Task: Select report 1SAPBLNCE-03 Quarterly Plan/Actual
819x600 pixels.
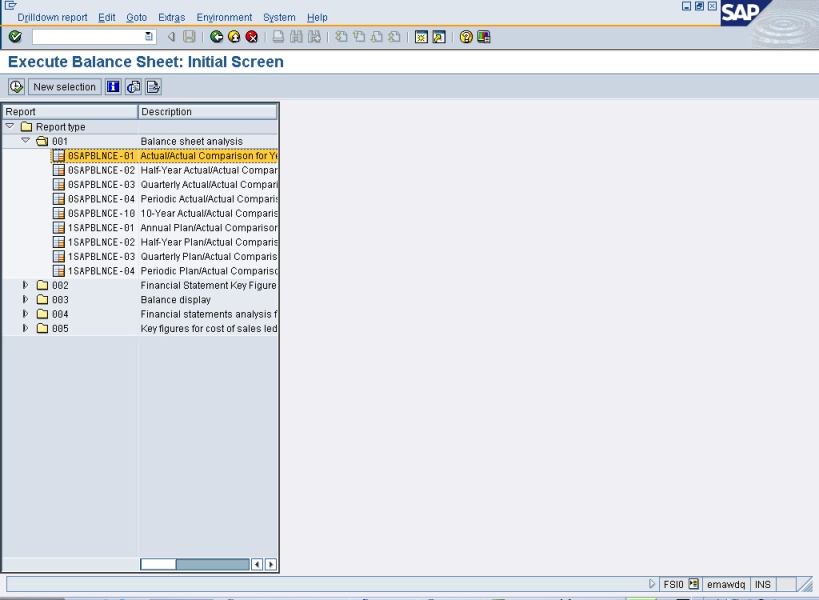Action: pyautogui.click(x=100, y=256)
